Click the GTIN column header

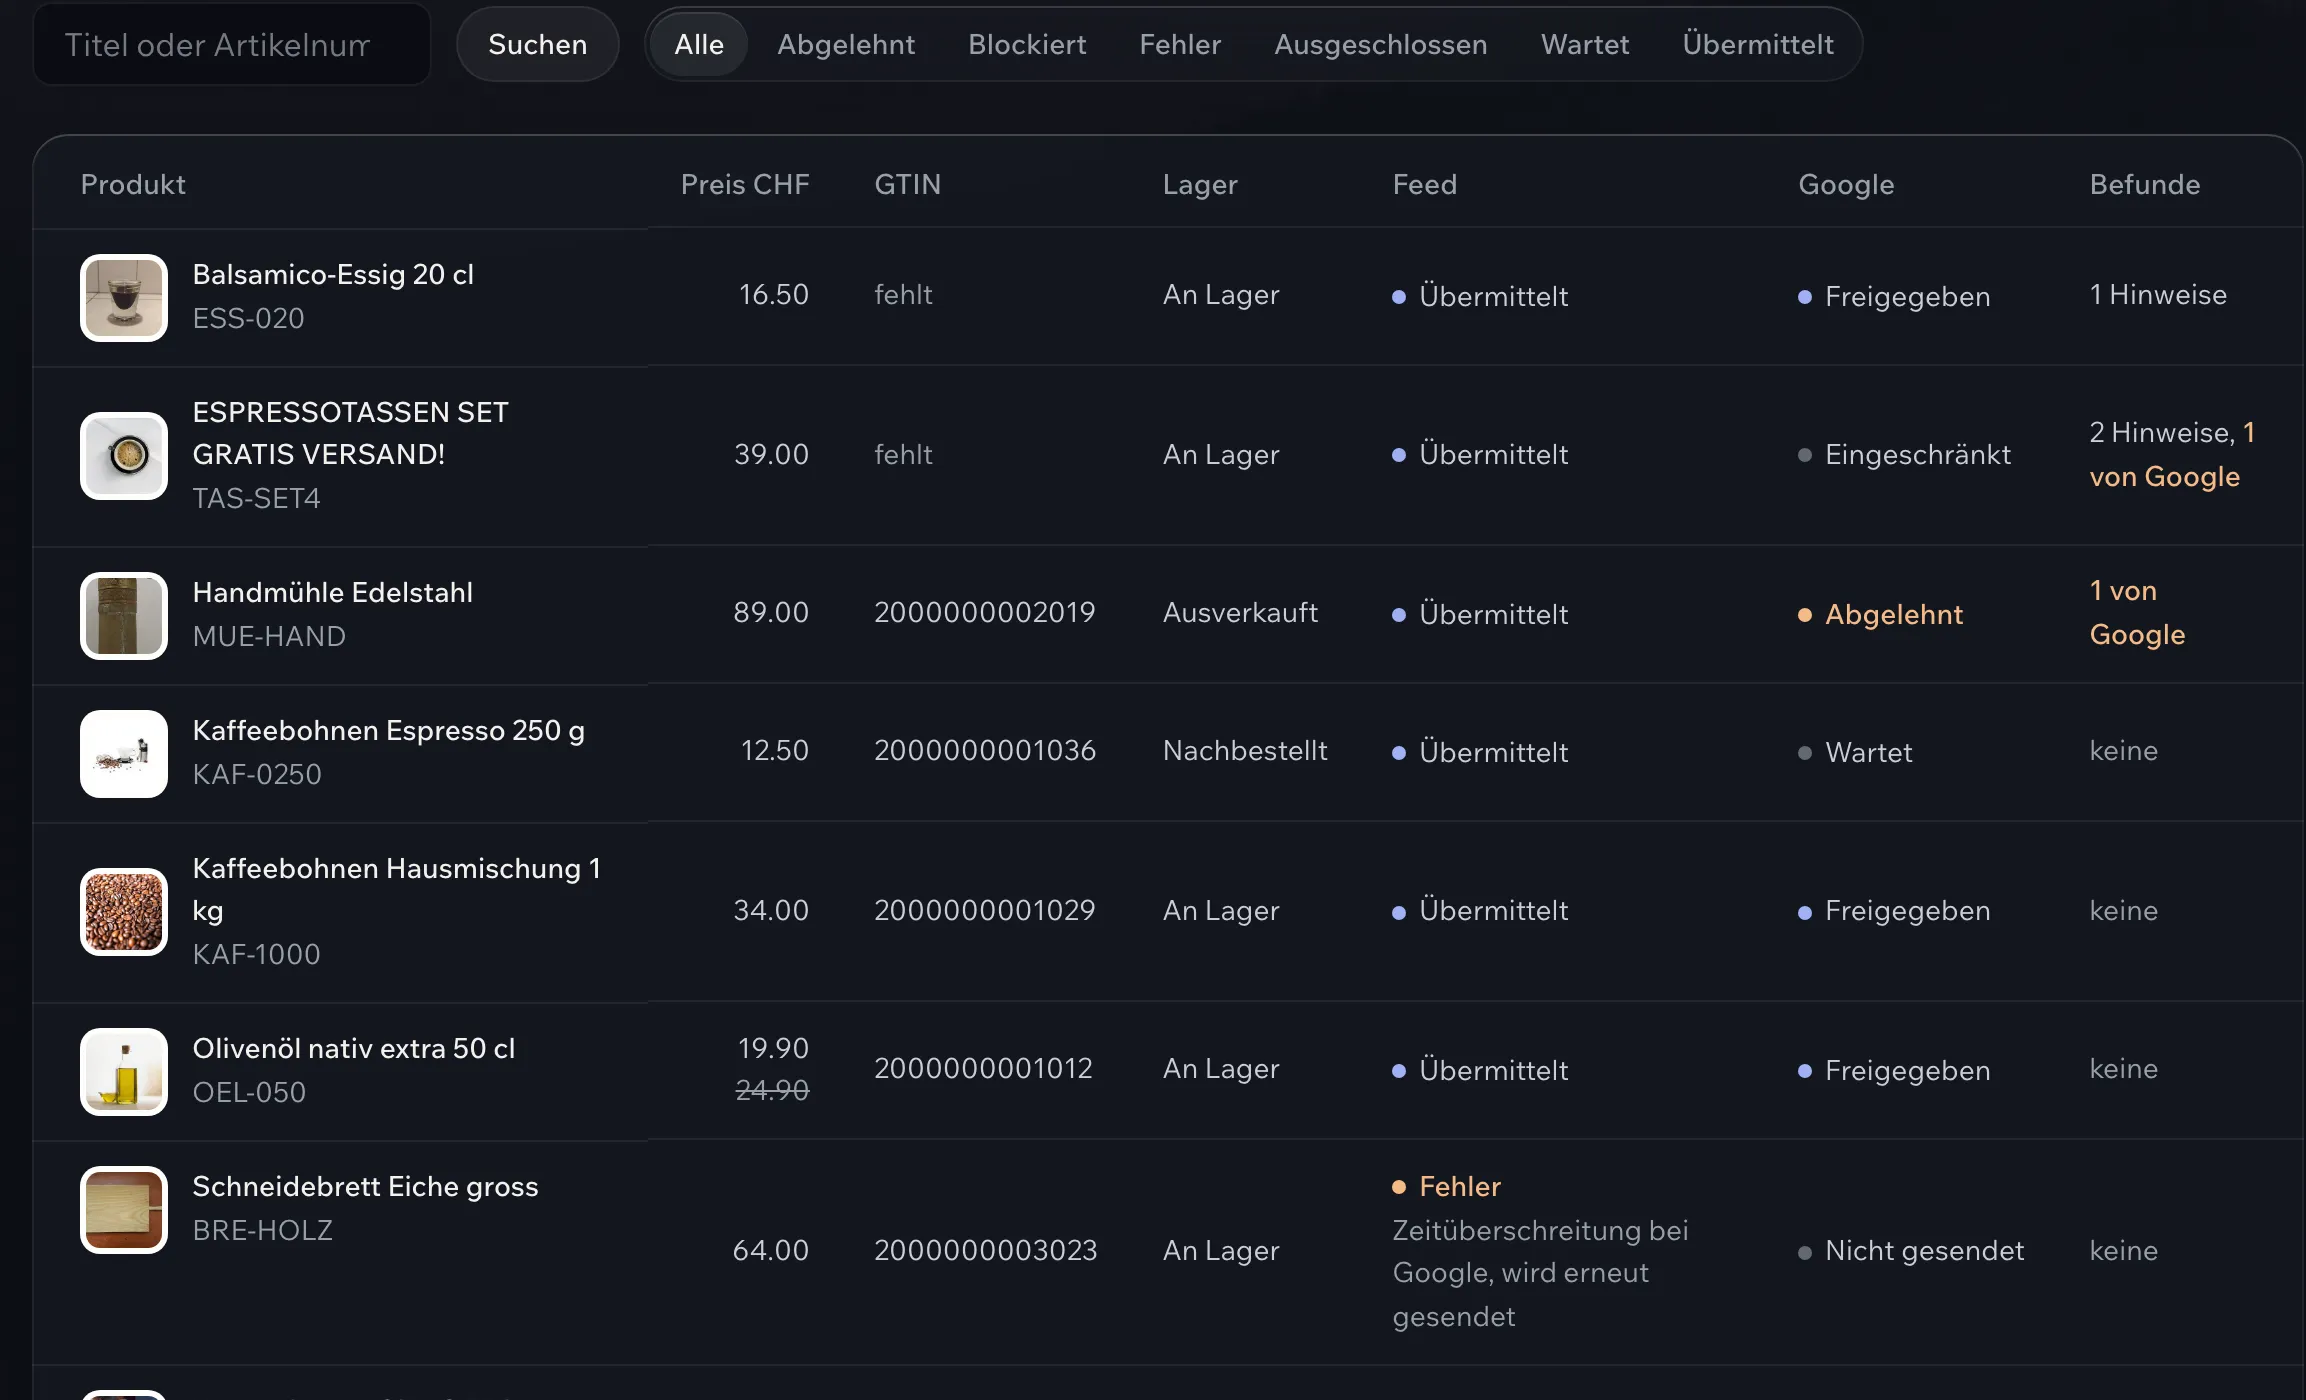(x=908, y=184)
